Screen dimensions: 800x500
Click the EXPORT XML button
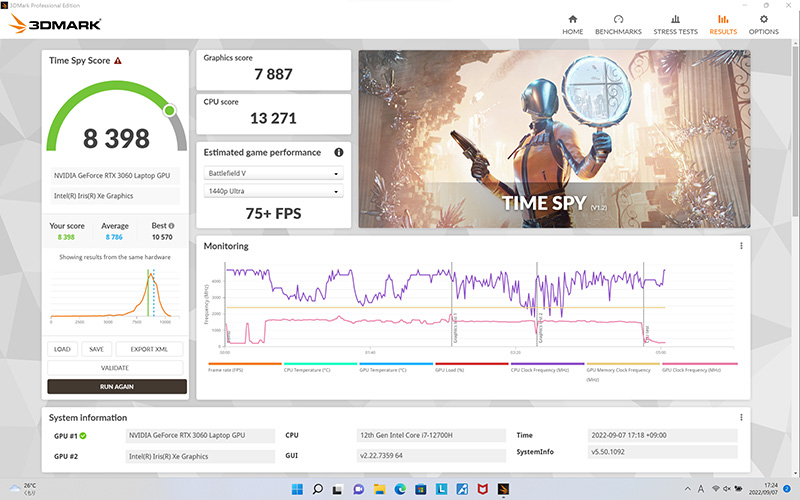pos(149,349)
